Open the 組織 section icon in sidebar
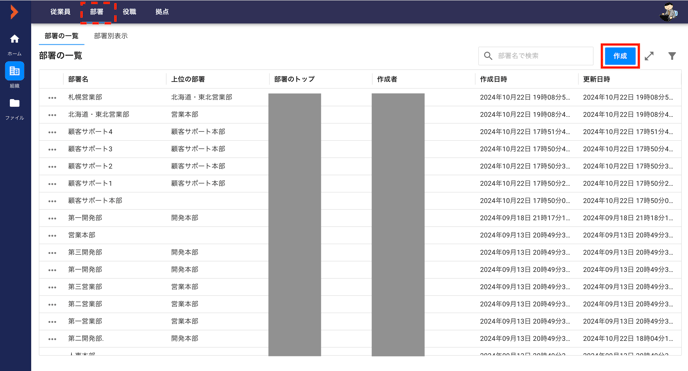This screenshot has width=688, height=371. point(14,71)
